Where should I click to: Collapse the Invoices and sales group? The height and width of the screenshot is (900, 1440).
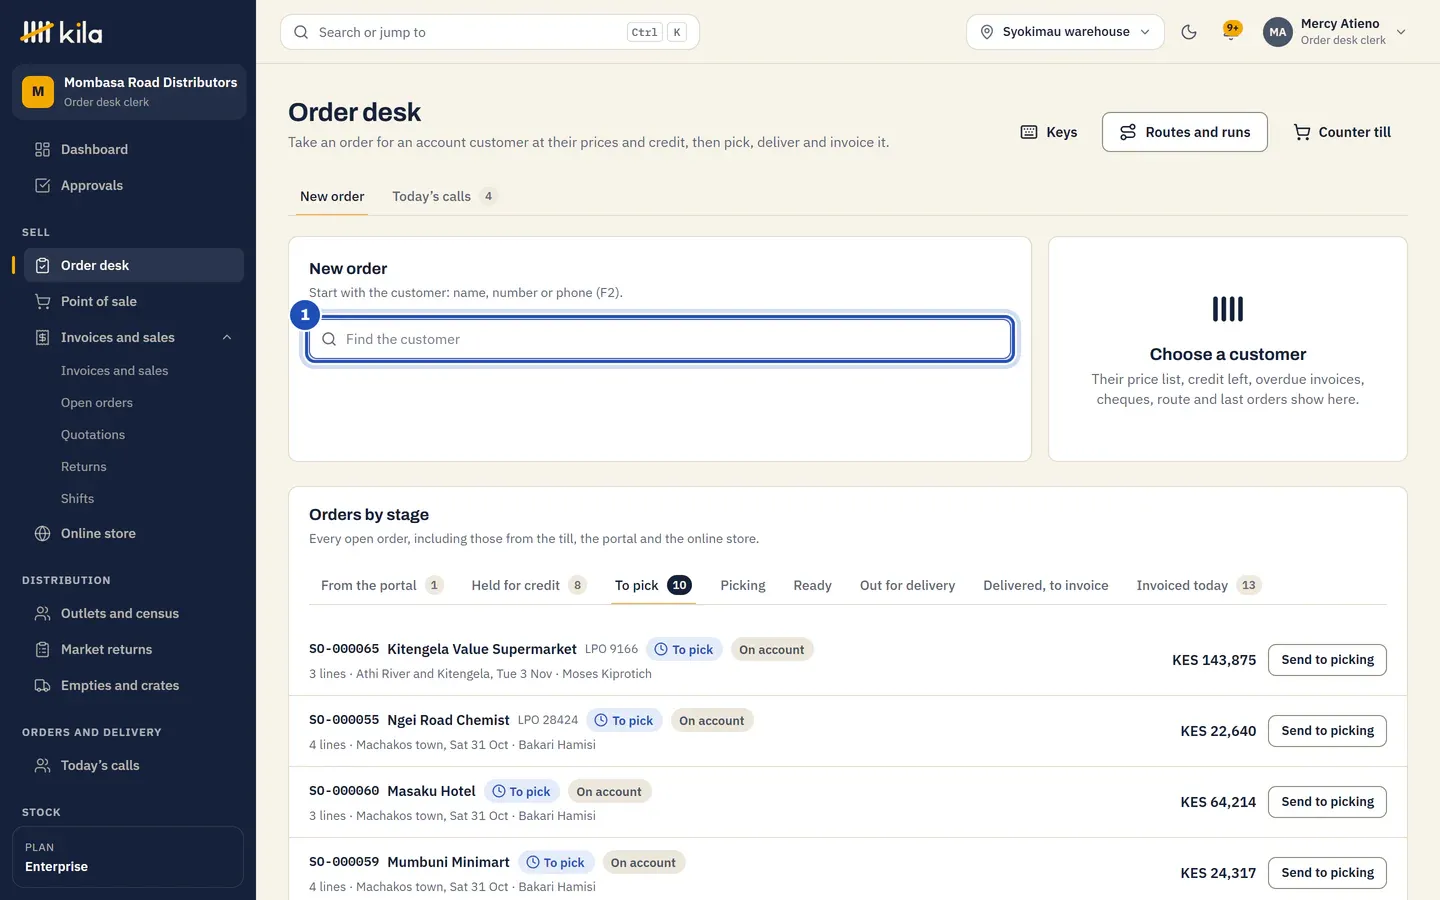pos(227,337)
